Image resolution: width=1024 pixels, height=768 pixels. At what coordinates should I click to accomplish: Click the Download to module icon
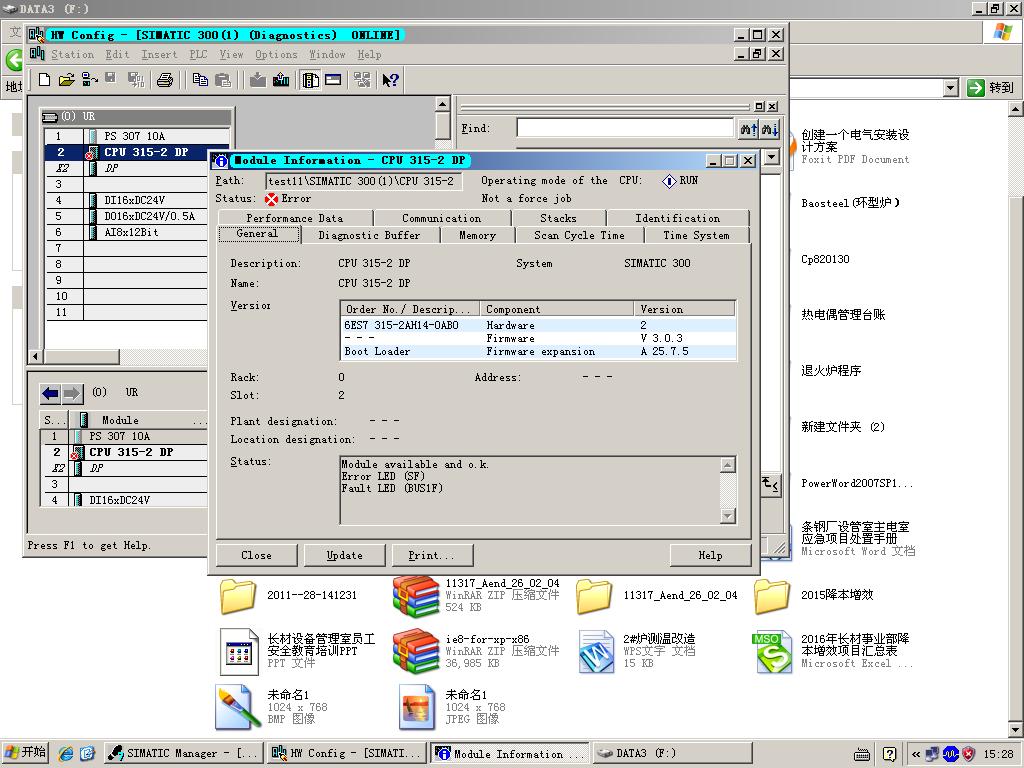[x=258, y=80]
